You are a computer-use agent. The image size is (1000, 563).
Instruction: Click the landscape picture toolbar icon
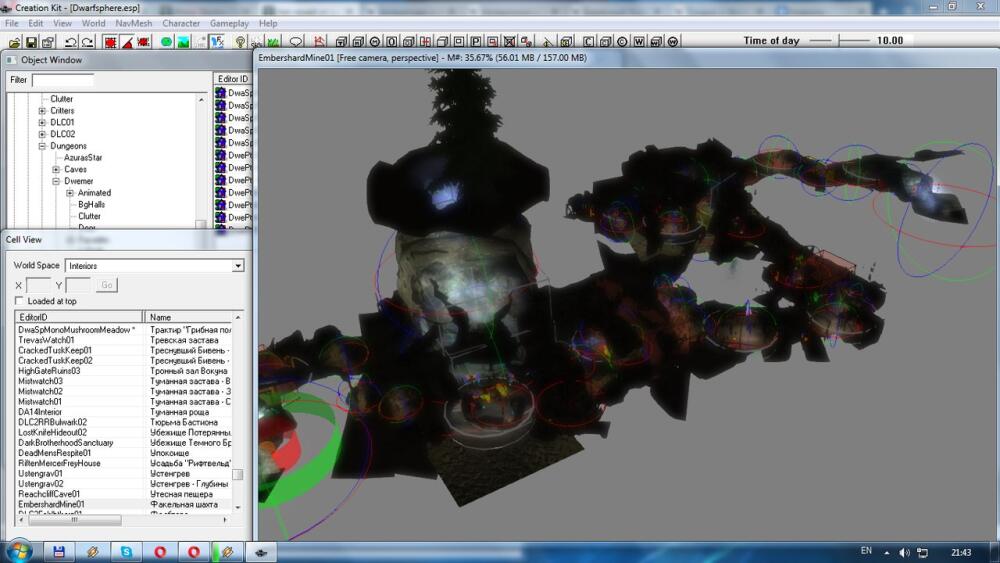tap(183, 42)
